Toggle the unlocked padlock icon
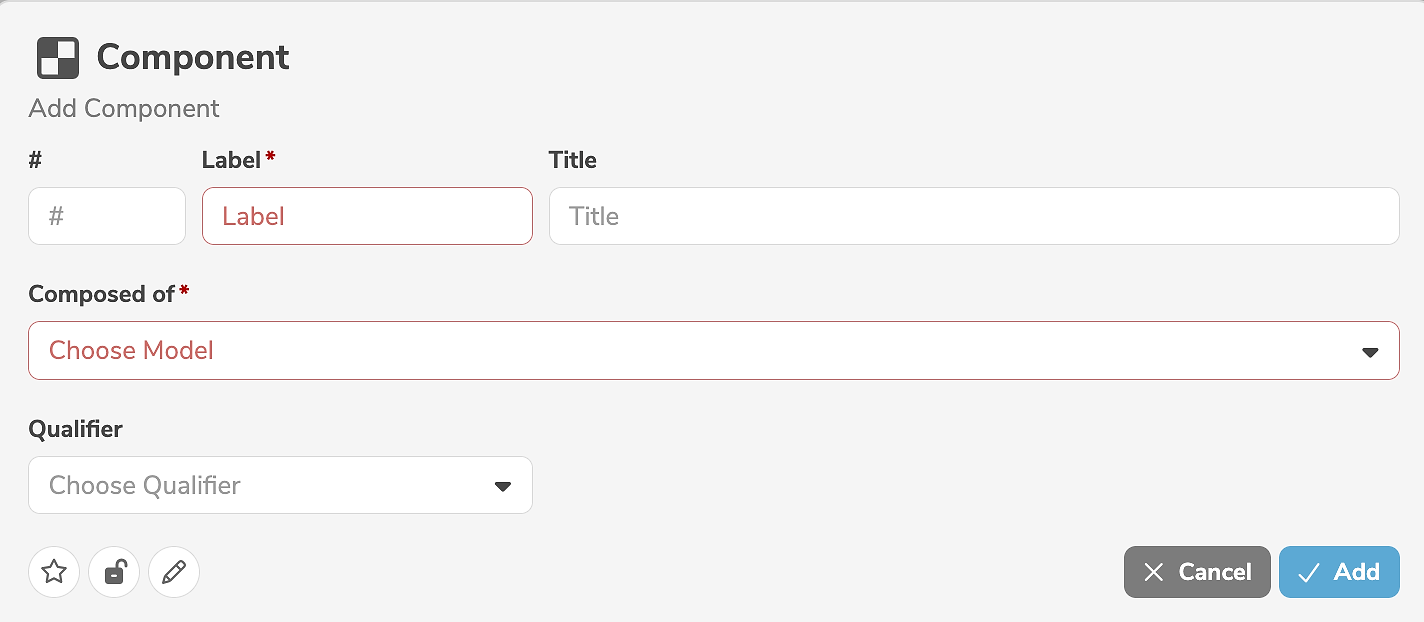This screenshot has height=622, width=1424. pos(114,572)
